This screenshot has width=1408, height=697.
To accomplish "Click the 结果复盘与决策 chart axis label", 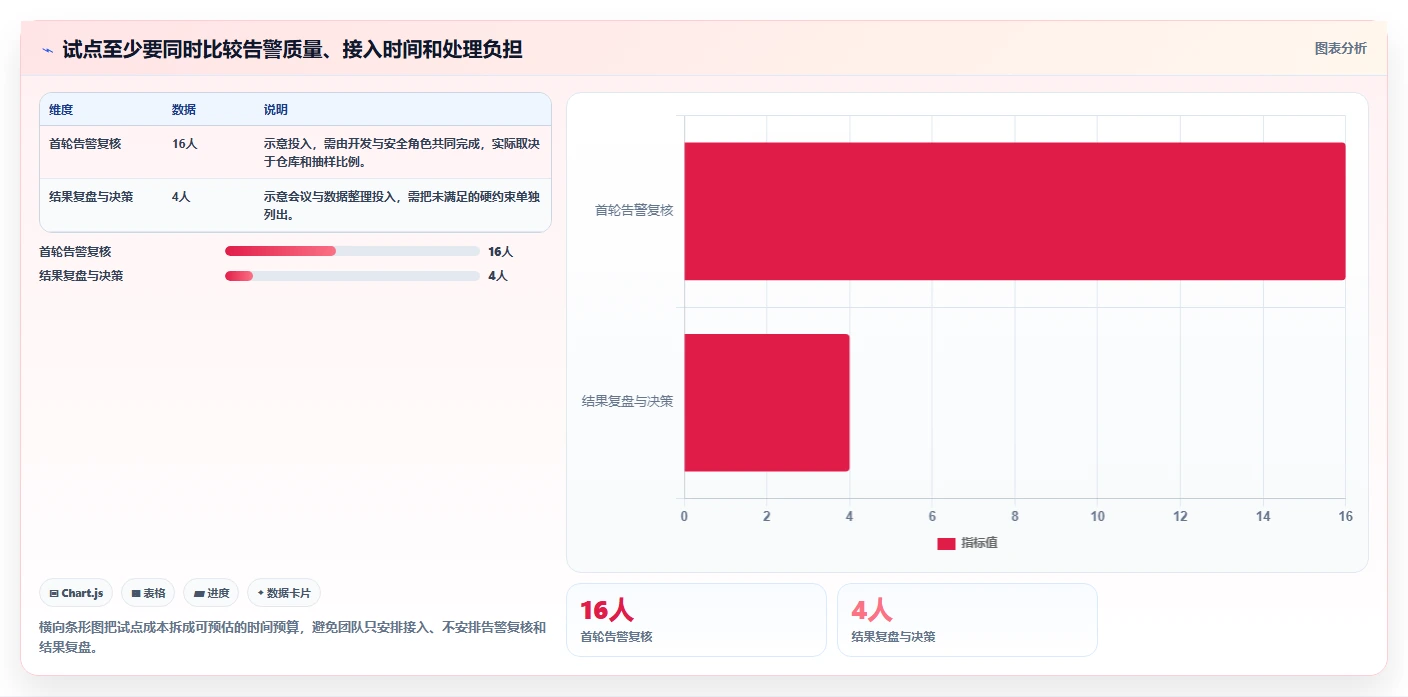I will pos(628,402).
